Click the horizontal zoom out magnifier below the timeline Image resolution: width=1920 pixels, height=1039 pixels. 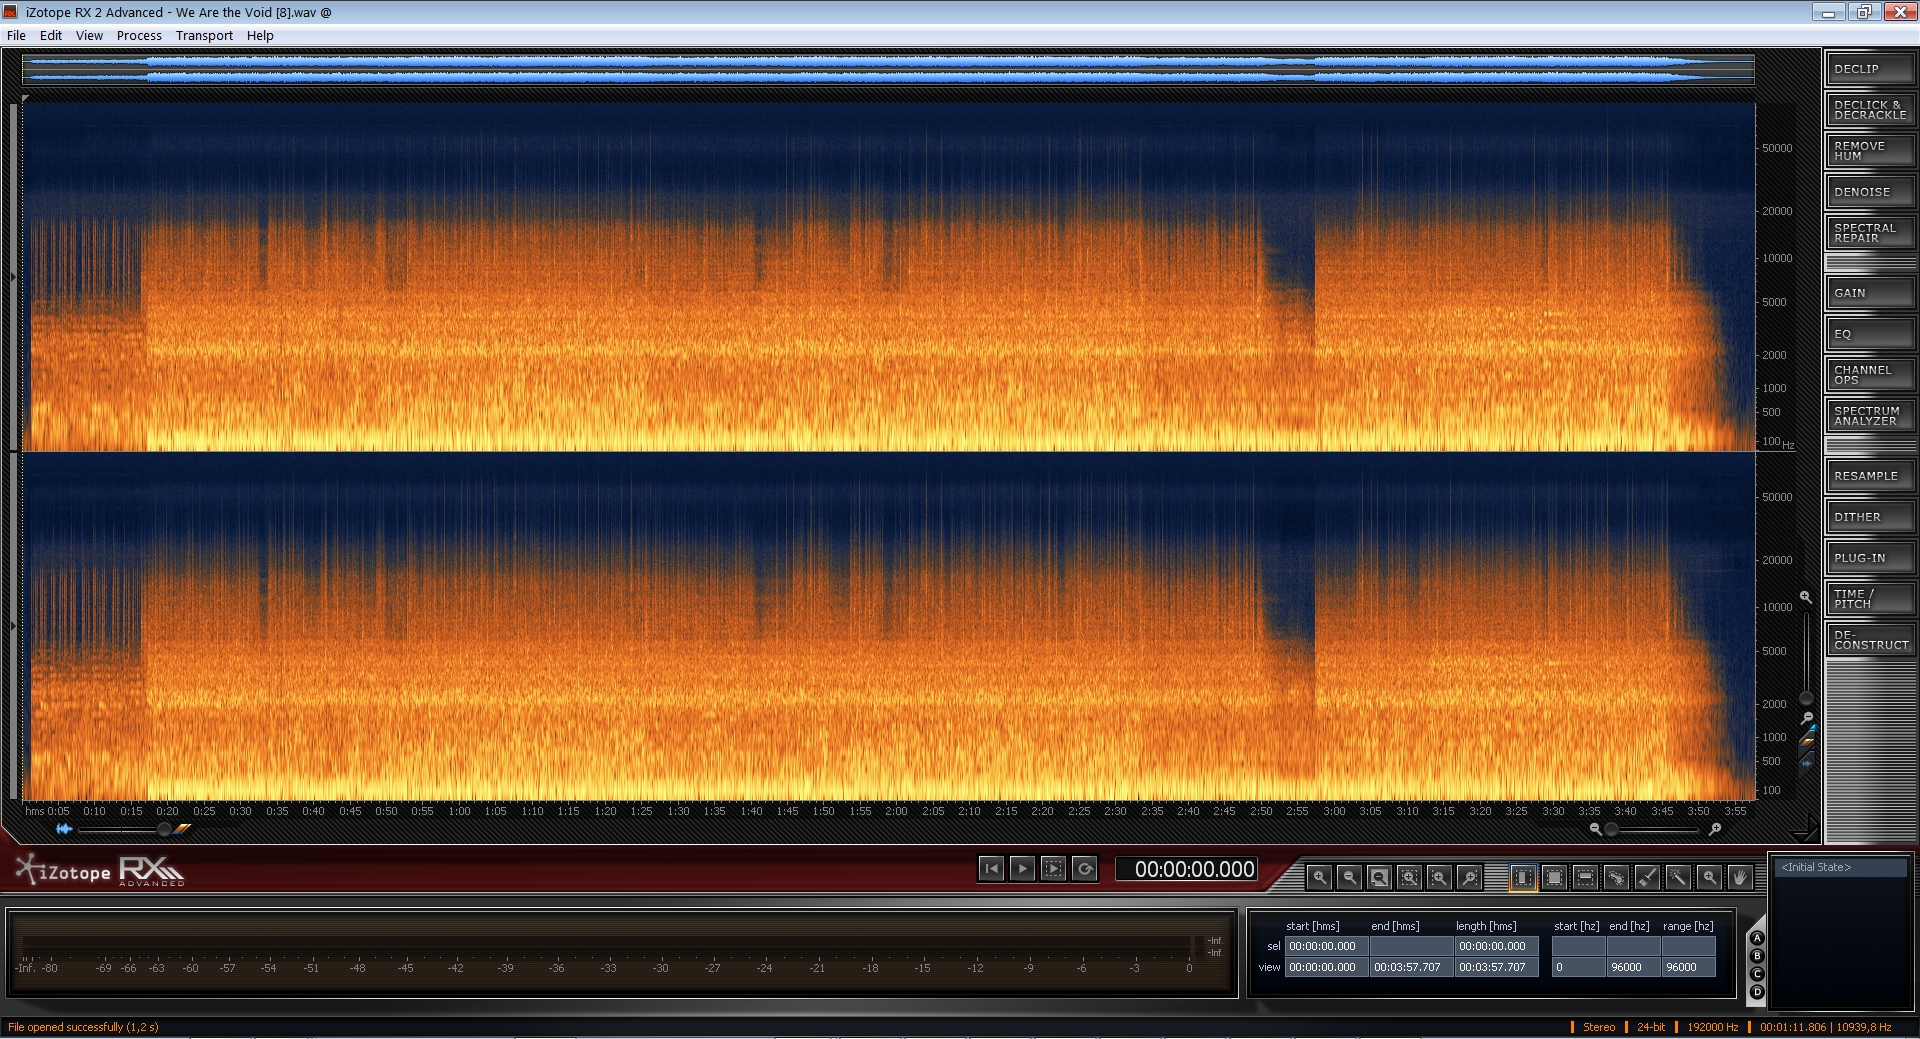1595,829
